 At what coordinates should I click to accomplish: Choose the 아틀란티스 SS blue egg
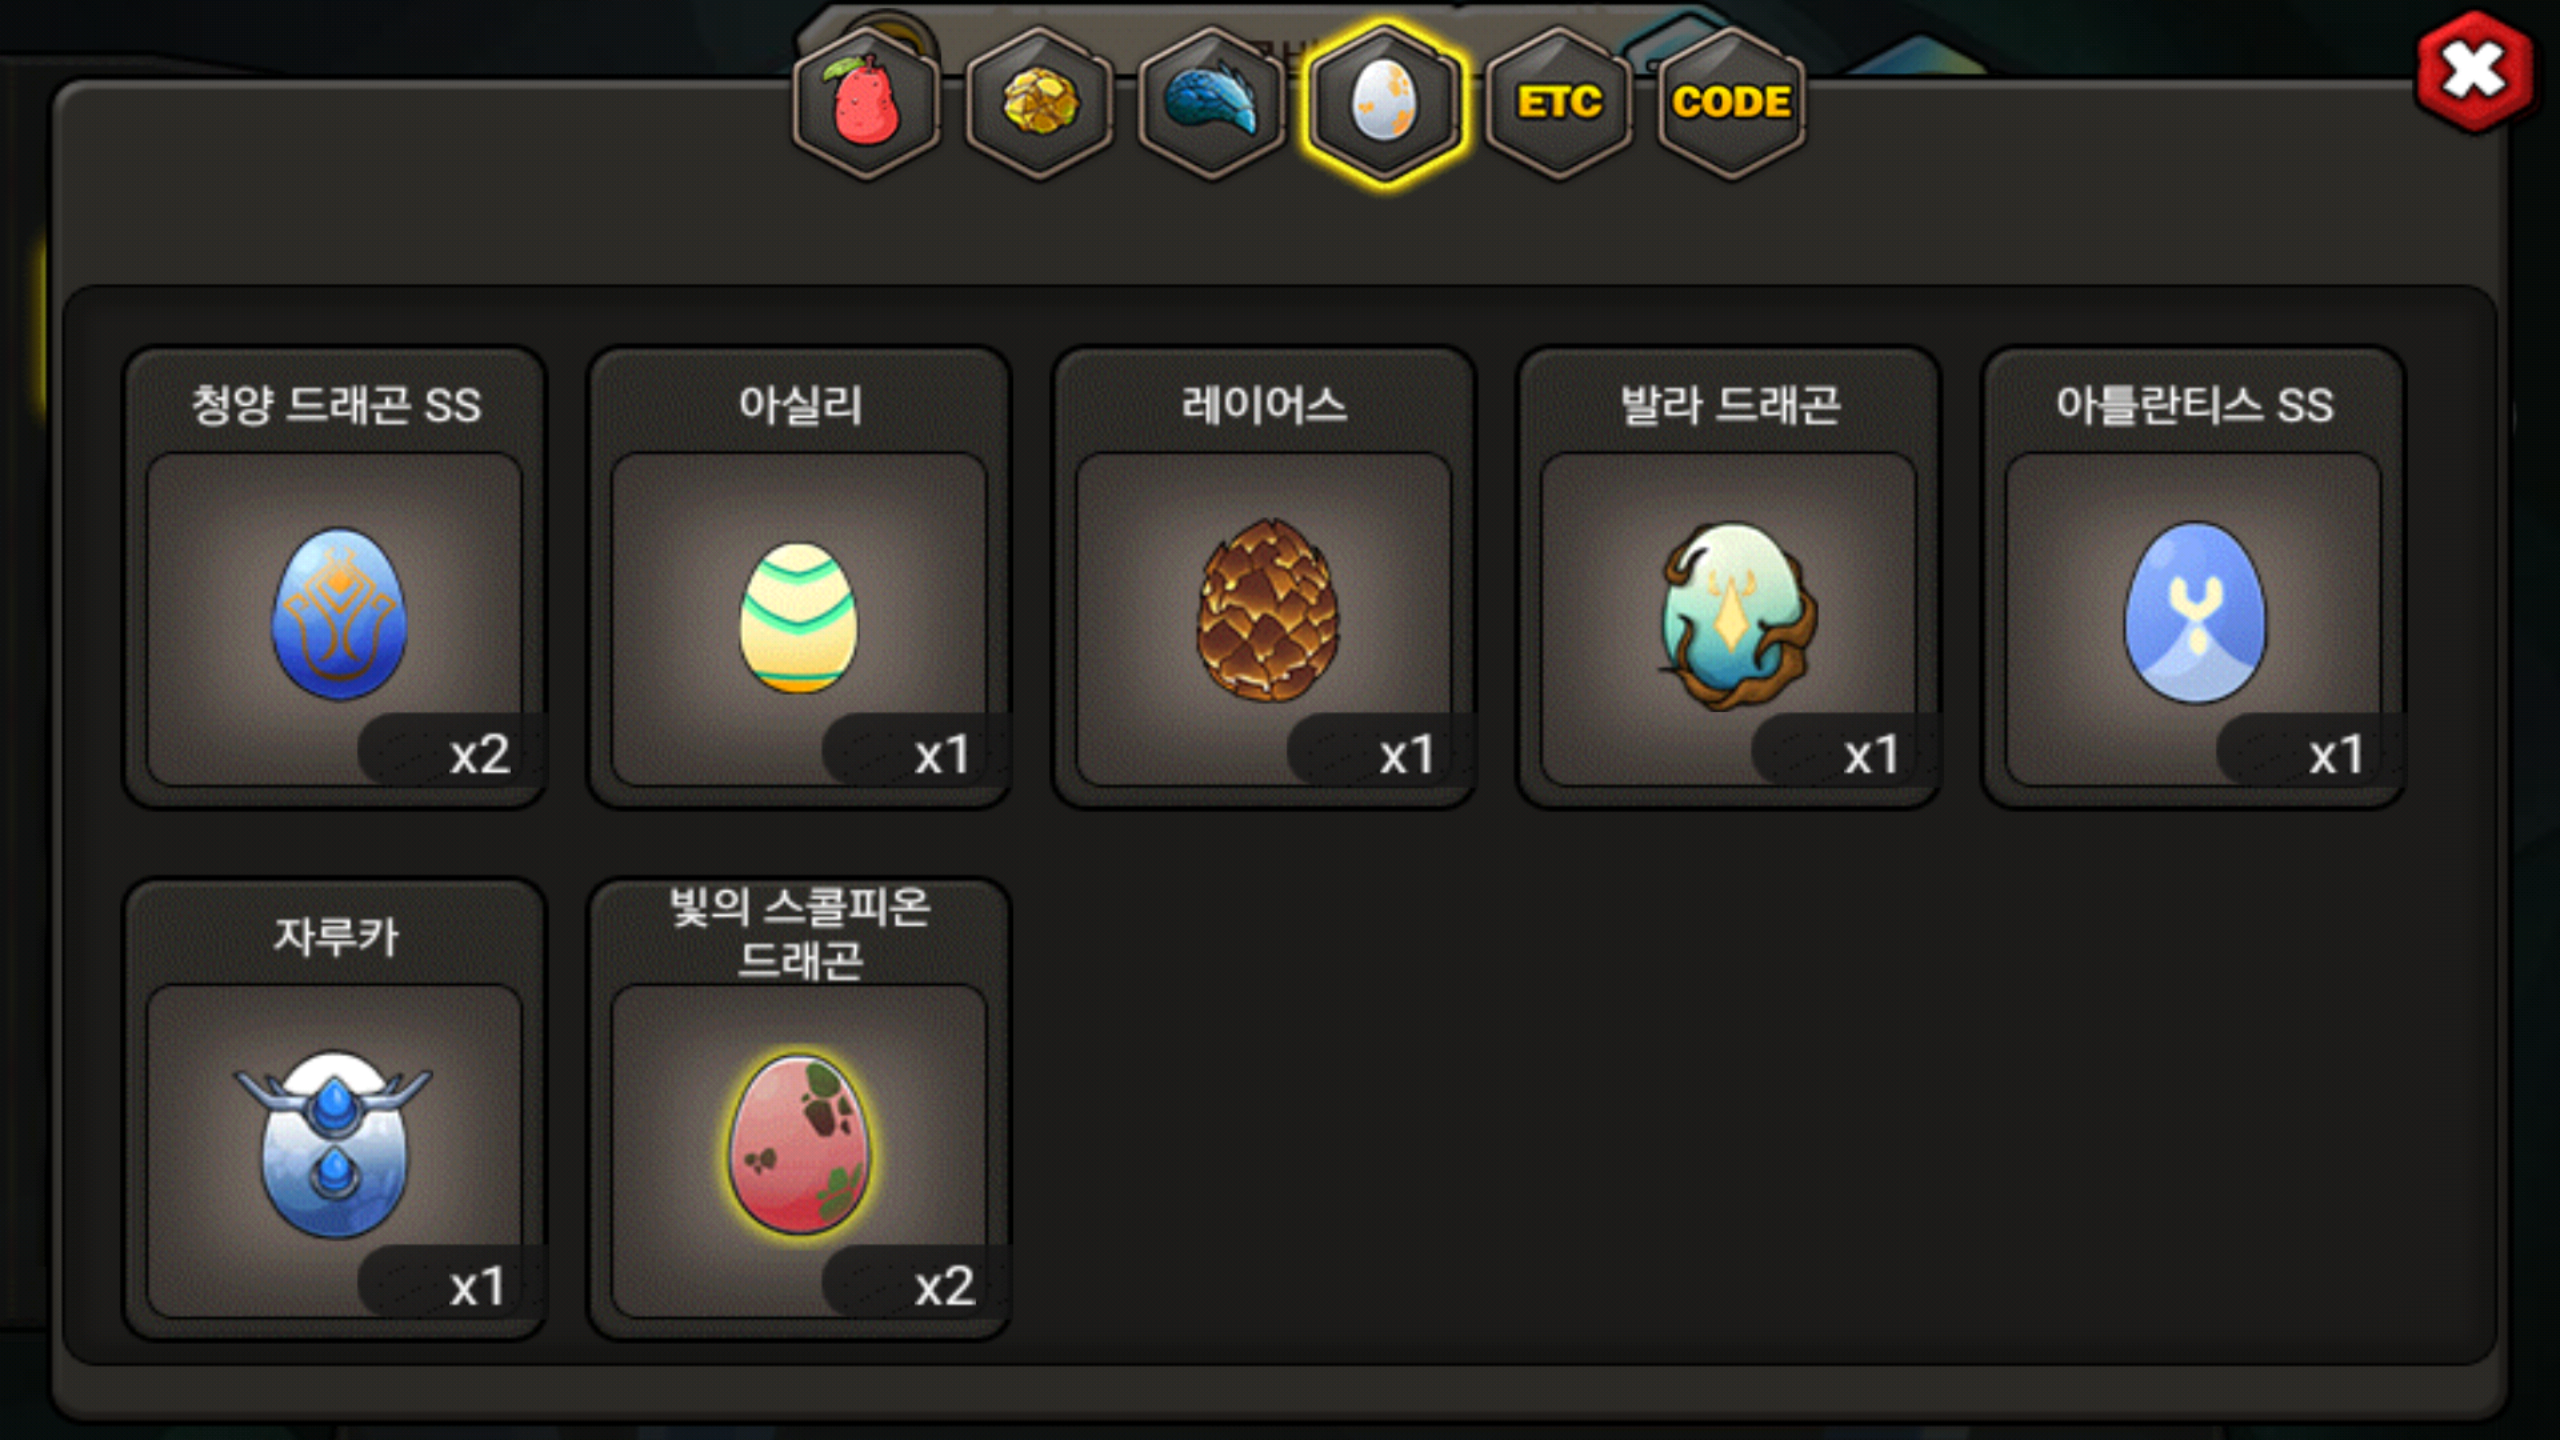click(x=2194, y=612)
